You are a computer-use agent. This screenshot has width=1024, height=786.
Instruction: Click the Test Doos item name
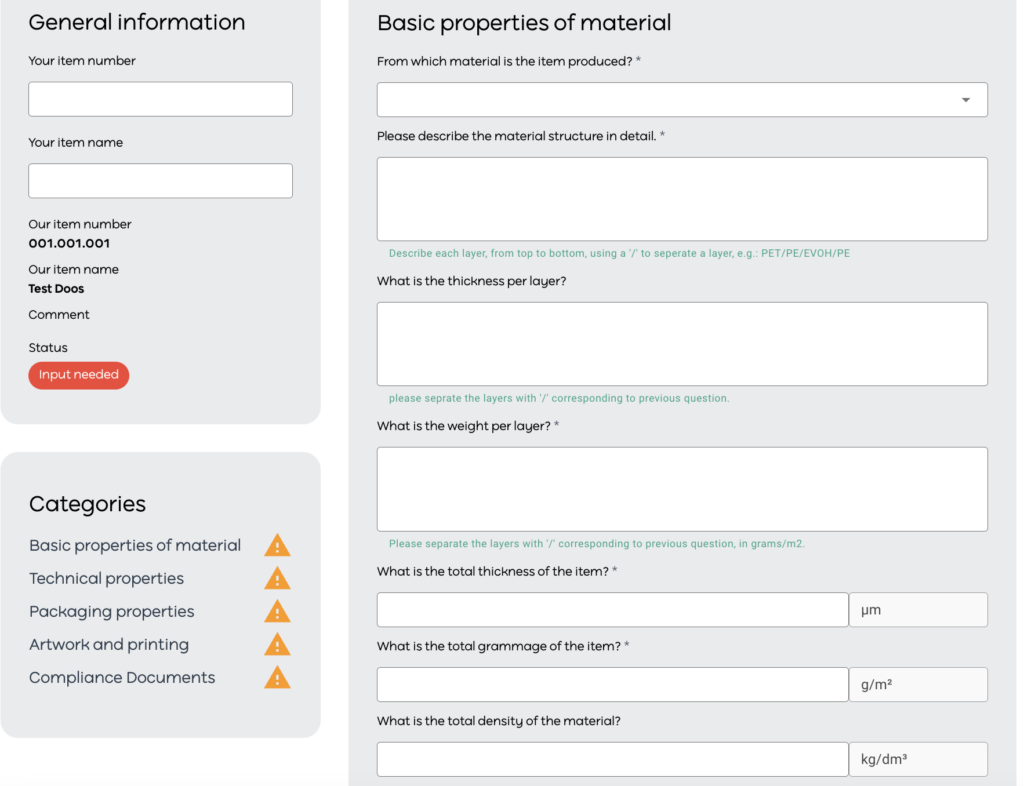tap(56, 289)
